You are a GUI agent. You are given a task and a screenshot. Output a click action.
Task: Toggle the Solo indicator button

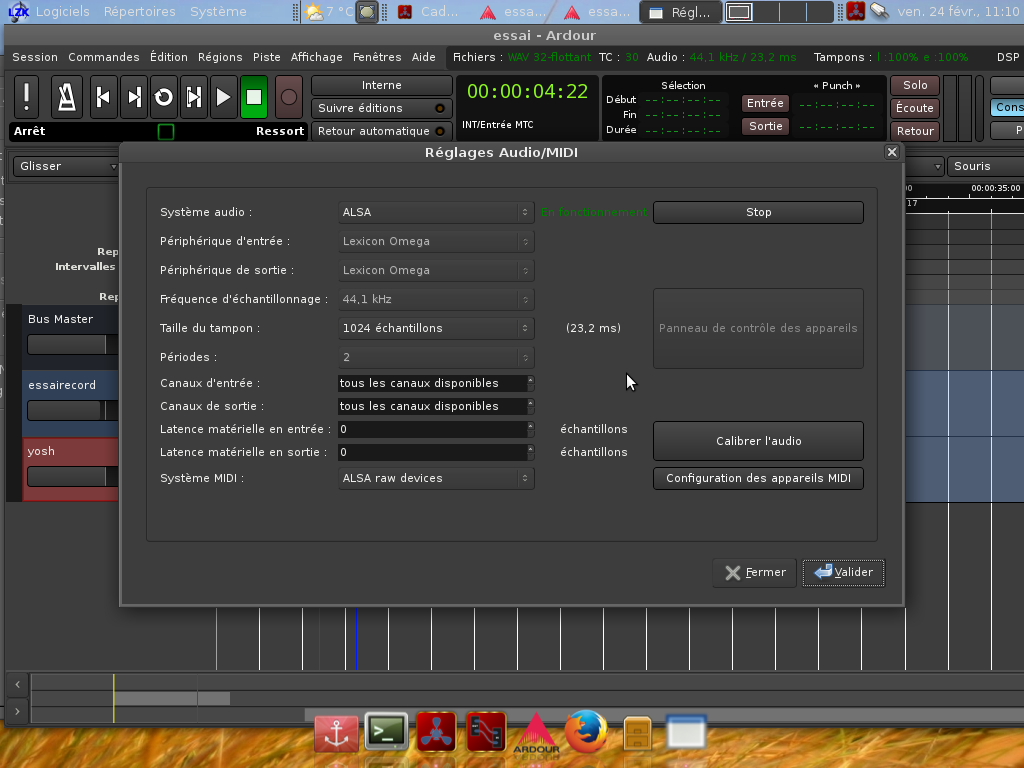[915, 86]
